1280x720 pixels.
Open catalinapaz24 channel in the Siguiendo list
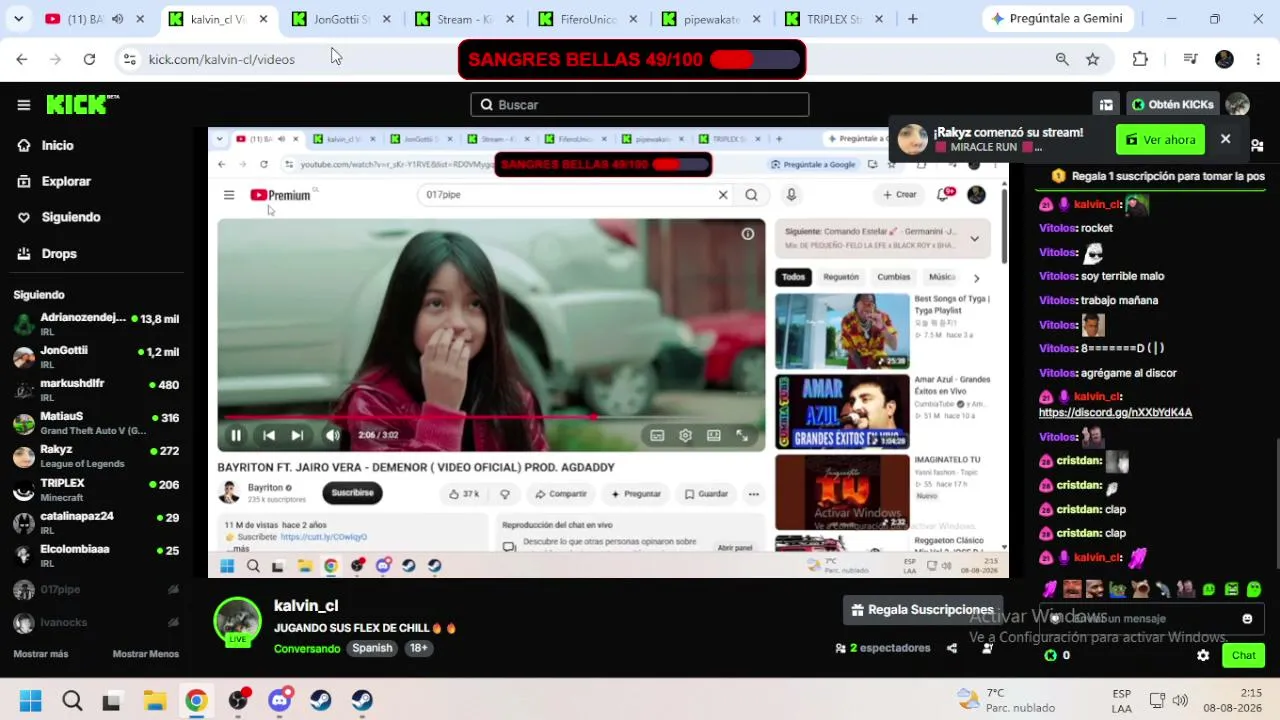click(x=96, y=522)
